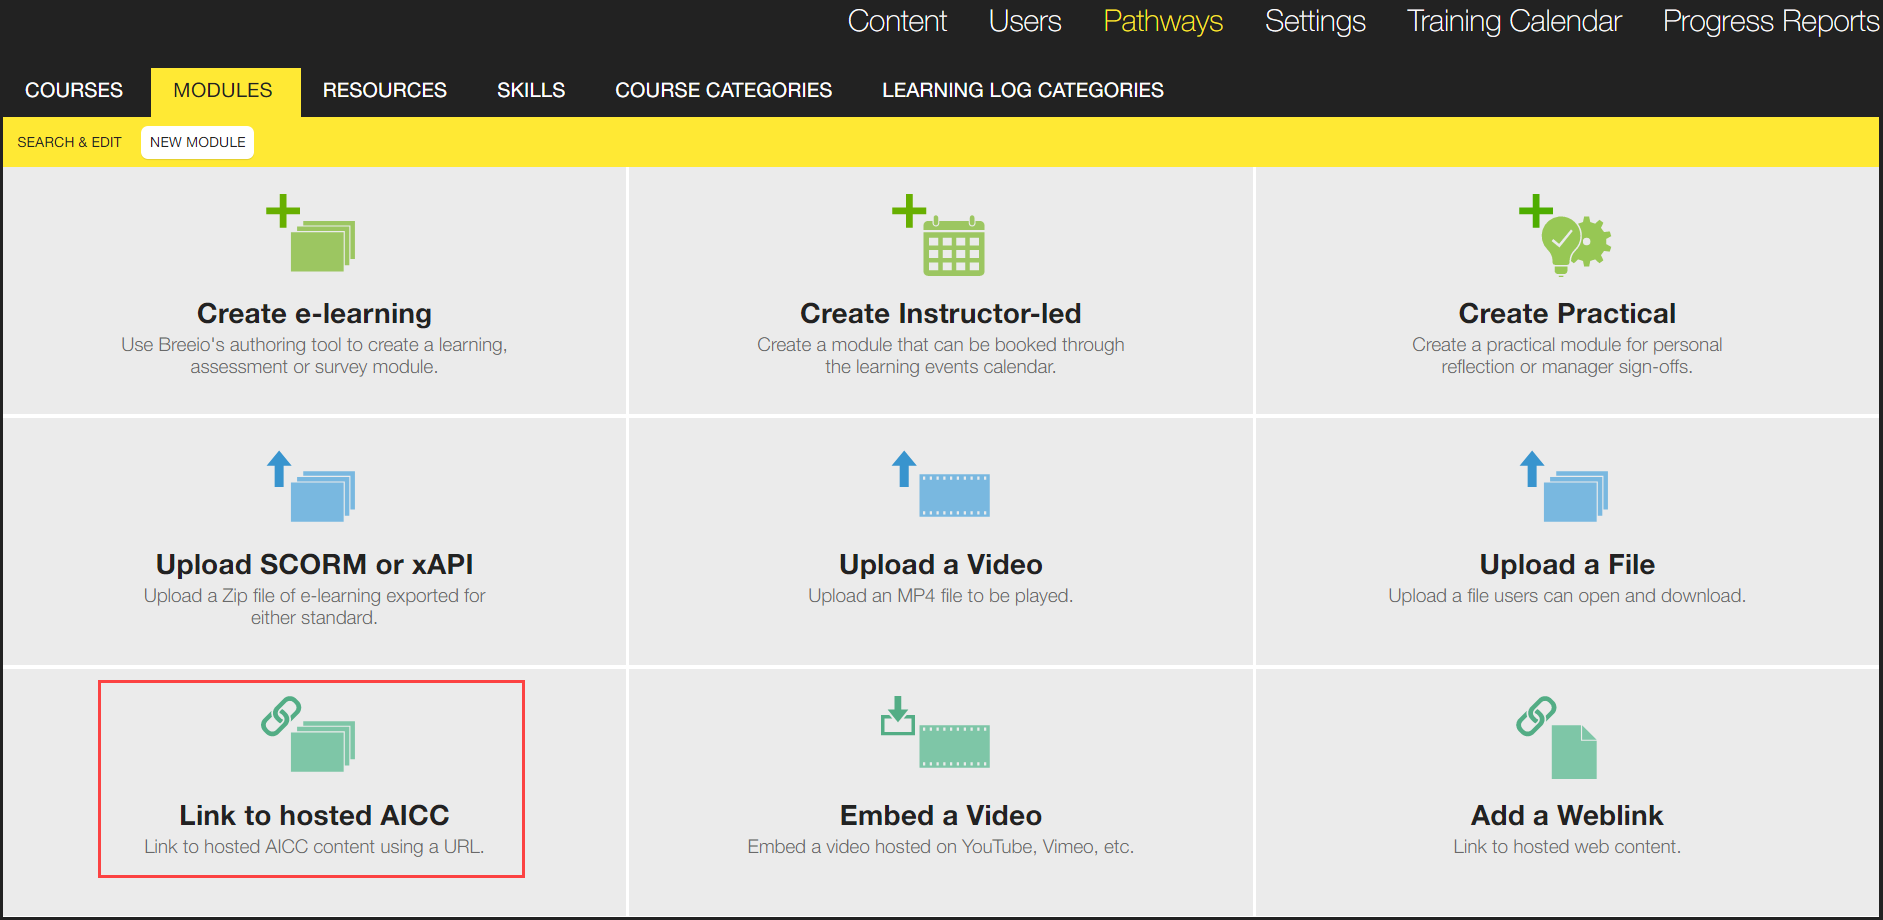
Task: Click 'Link to hosted web content' text
Action: [x=1567, y=847]
